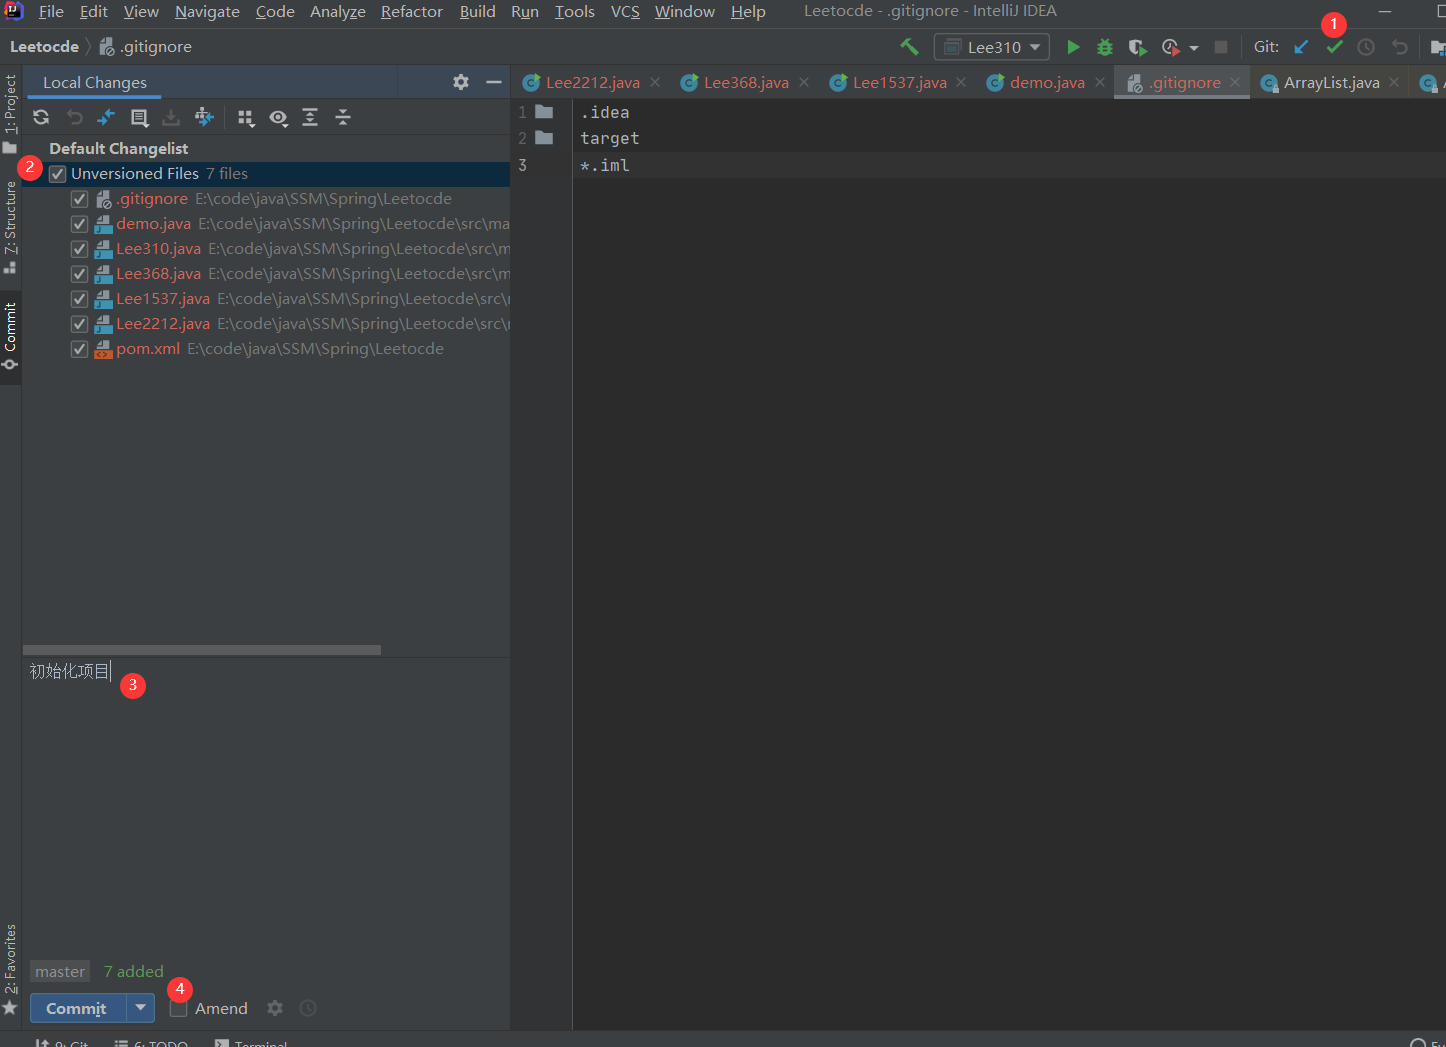
Task: Click the Expand All icon in changes toolbar
Action: coord(310,117)
